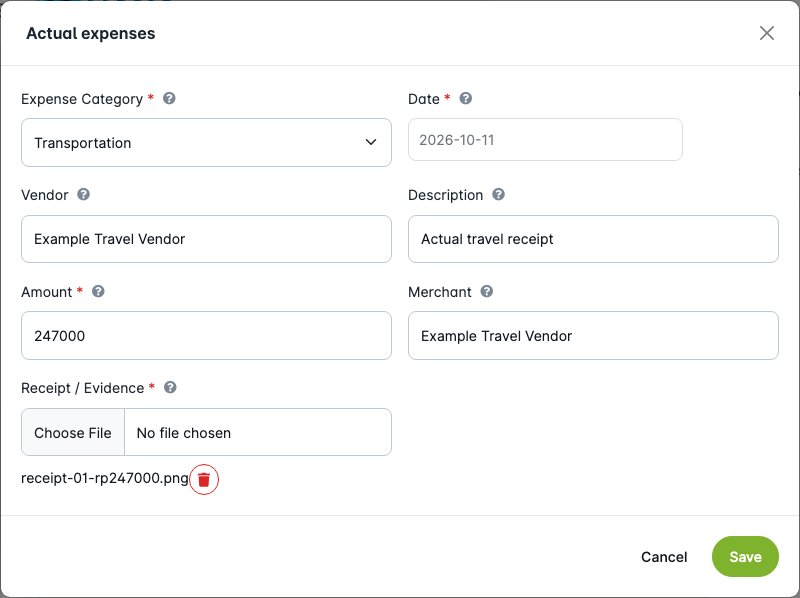Screen dimensions: 800x598
Task: Click the 'Actual expenses' dialog title
Action: point(91,33)
